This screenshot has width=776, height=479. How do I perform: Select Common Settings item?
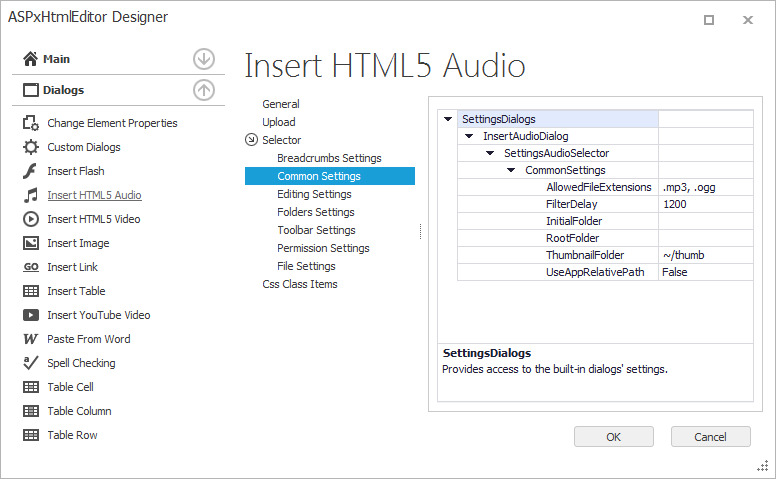(x=330, y=176)
